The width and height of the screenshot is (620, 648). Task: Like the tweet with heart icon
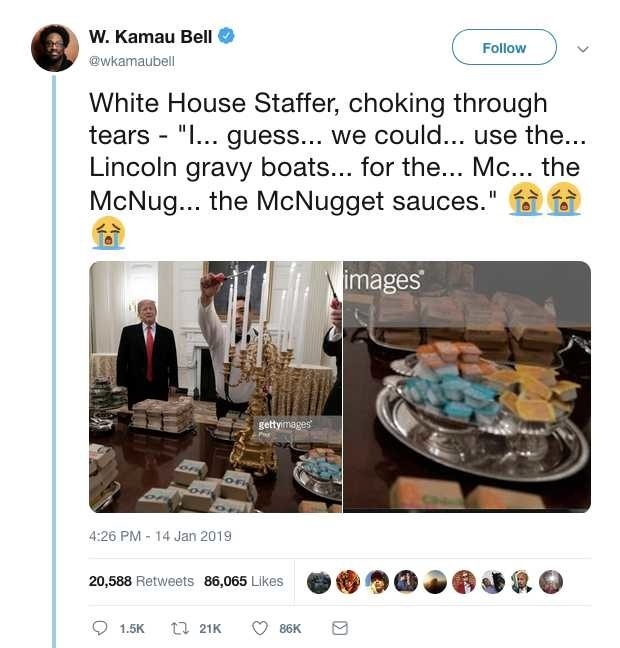260,628
